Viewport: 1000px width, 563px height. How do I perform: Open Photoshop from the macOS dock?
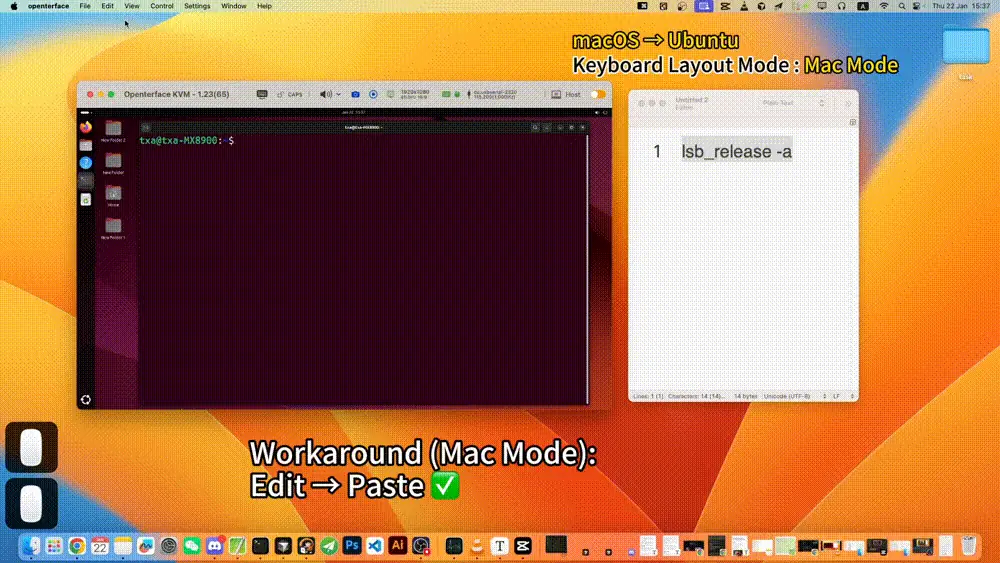[352, 546]
